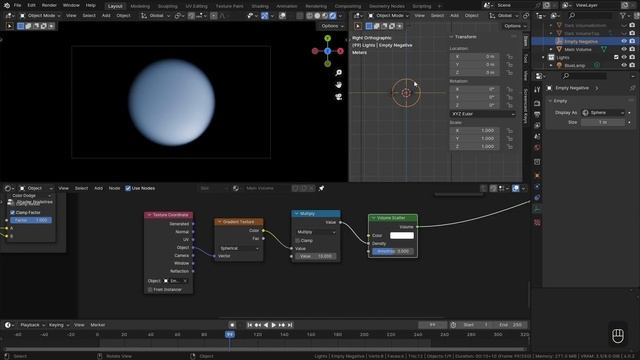The width and height of the screenshot is (640, 360).
Task: Hide Empty Negative in viewport via eye icon
Action: [x=624, y=41]
